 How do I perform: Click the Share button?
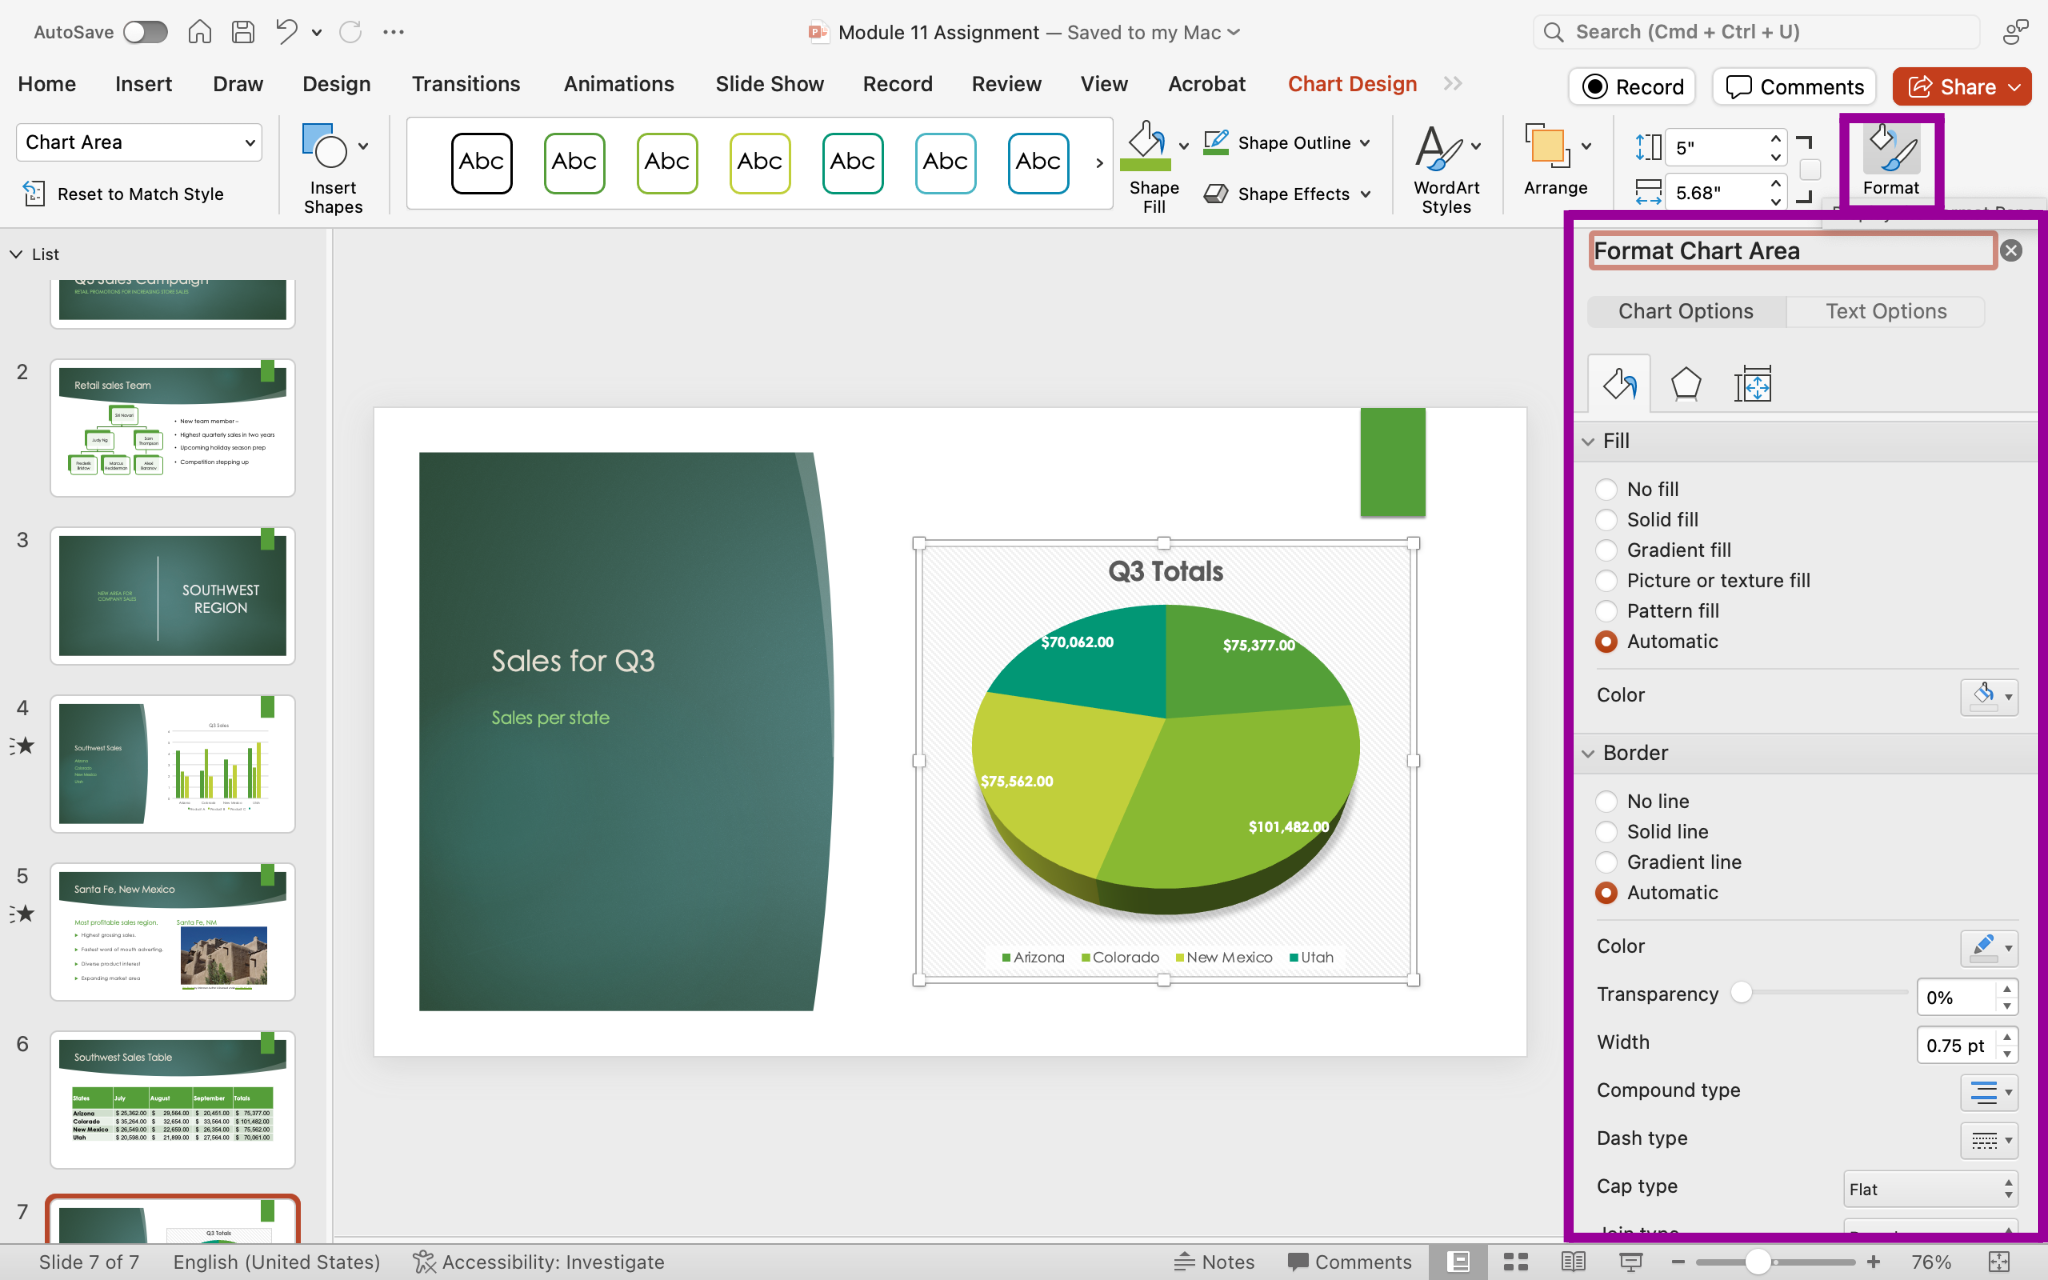(1962, 87)
